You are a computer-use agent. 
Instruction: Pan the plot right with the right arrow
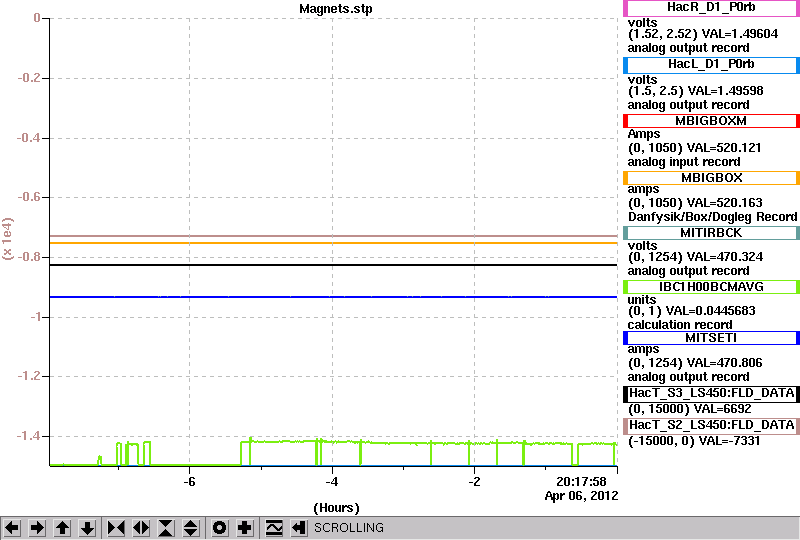(x=37, y=528)
